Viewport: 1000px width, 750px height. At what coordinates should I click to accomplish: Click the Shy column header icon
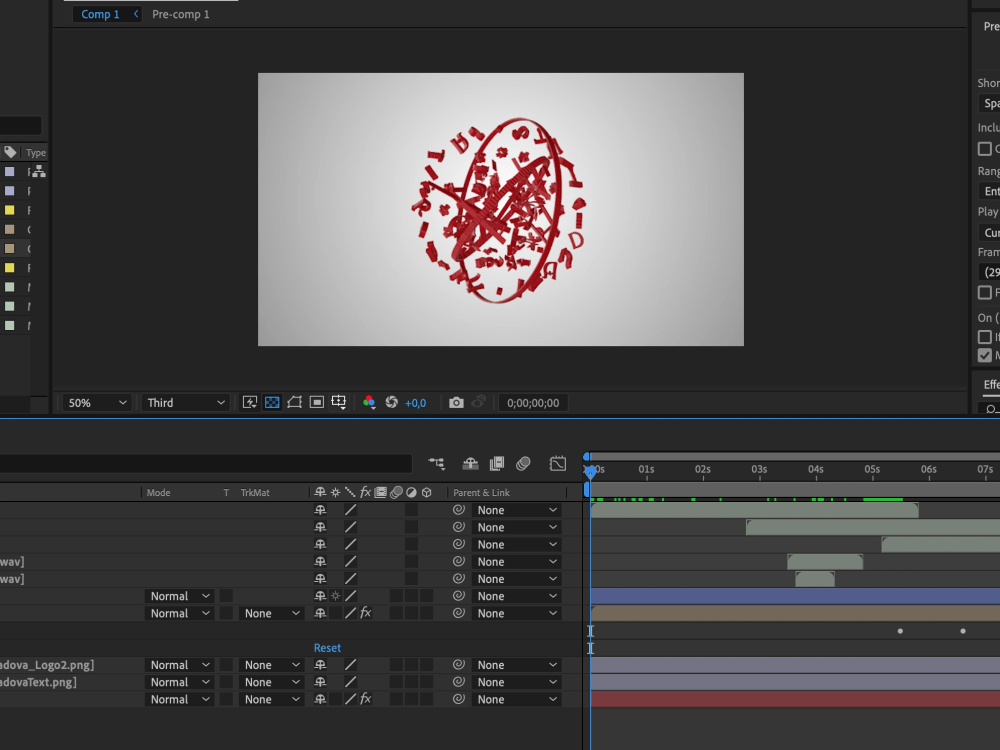tap(320, 492)
